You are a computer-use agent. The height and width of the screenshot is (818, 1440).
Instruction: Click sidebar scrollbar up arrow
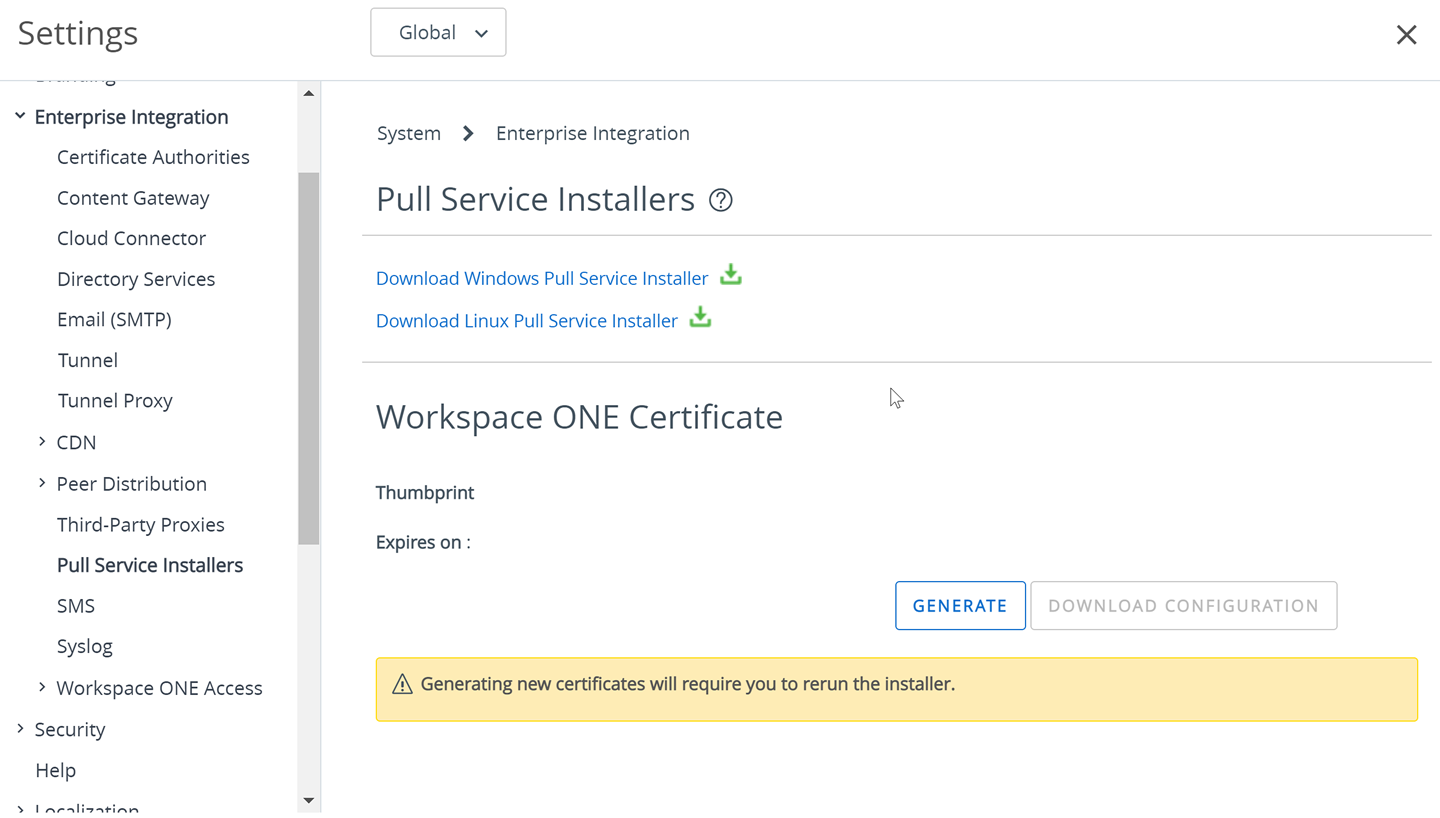308,93
